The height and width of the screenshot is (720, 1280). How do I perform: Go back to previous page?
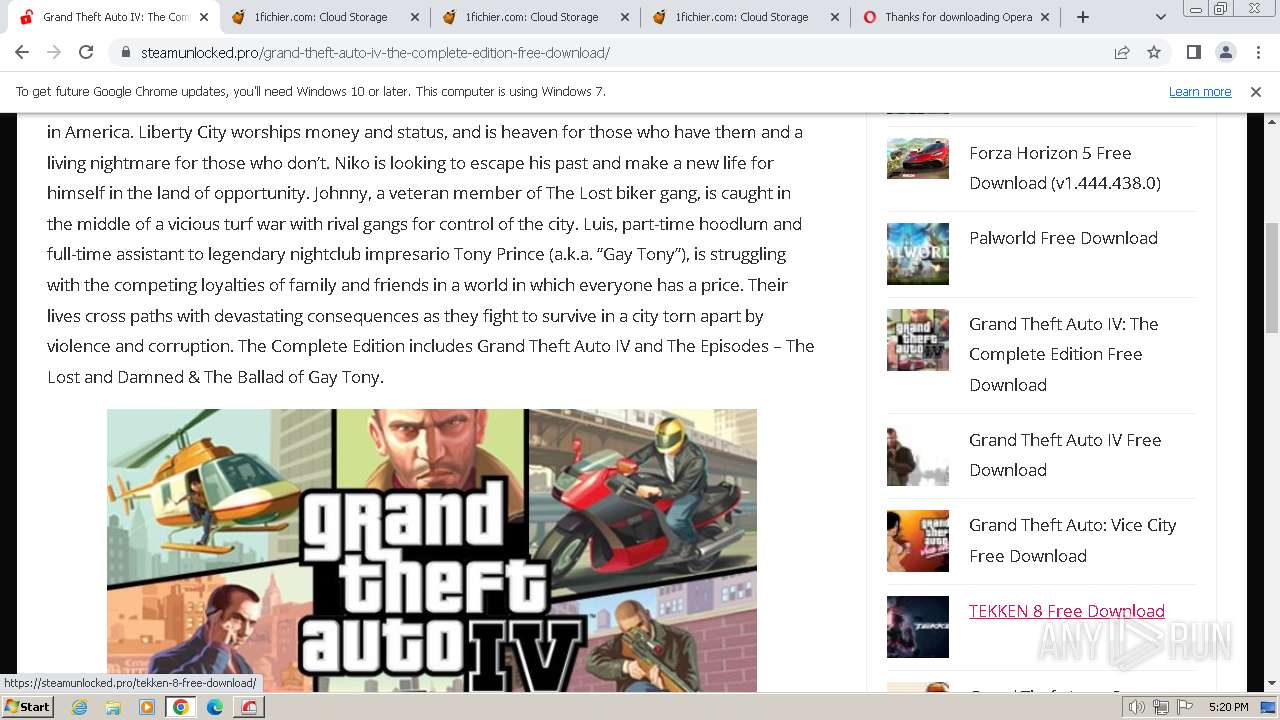click(x=22, y=52)
